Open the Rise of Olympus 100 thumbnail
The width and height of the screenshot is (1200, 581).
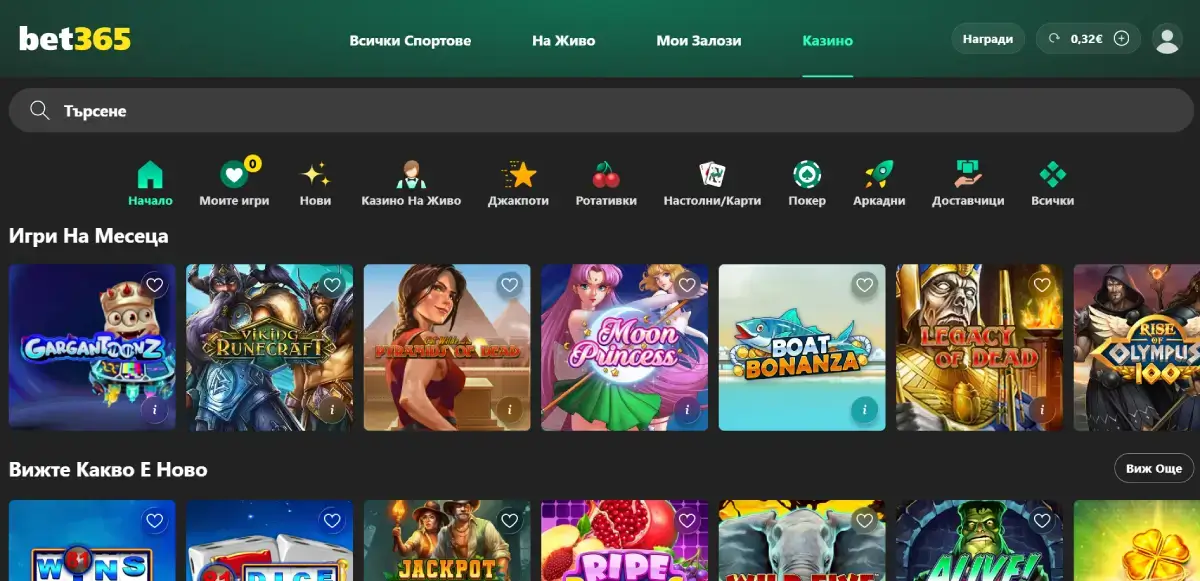pyautogui.click(x=1137, y=347)
